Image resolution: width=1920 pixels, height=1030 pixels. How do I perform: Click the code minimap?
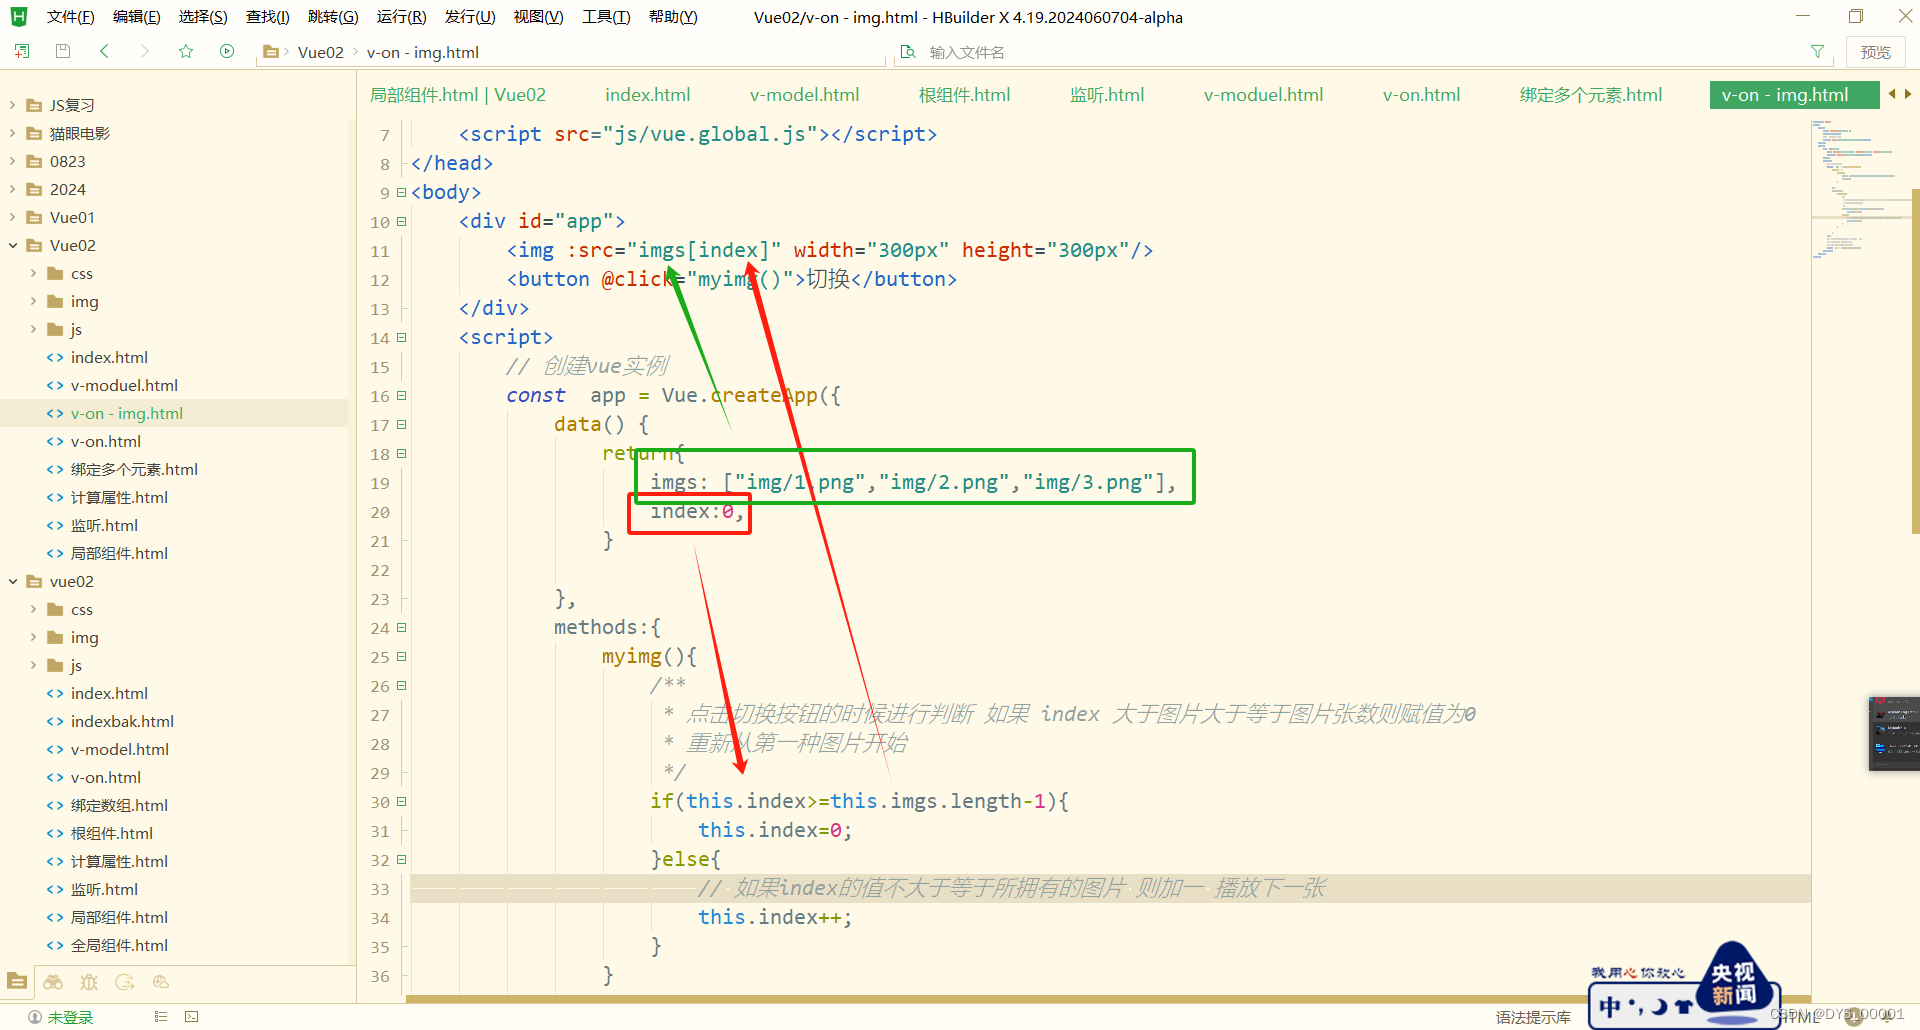coord(1860,190)
